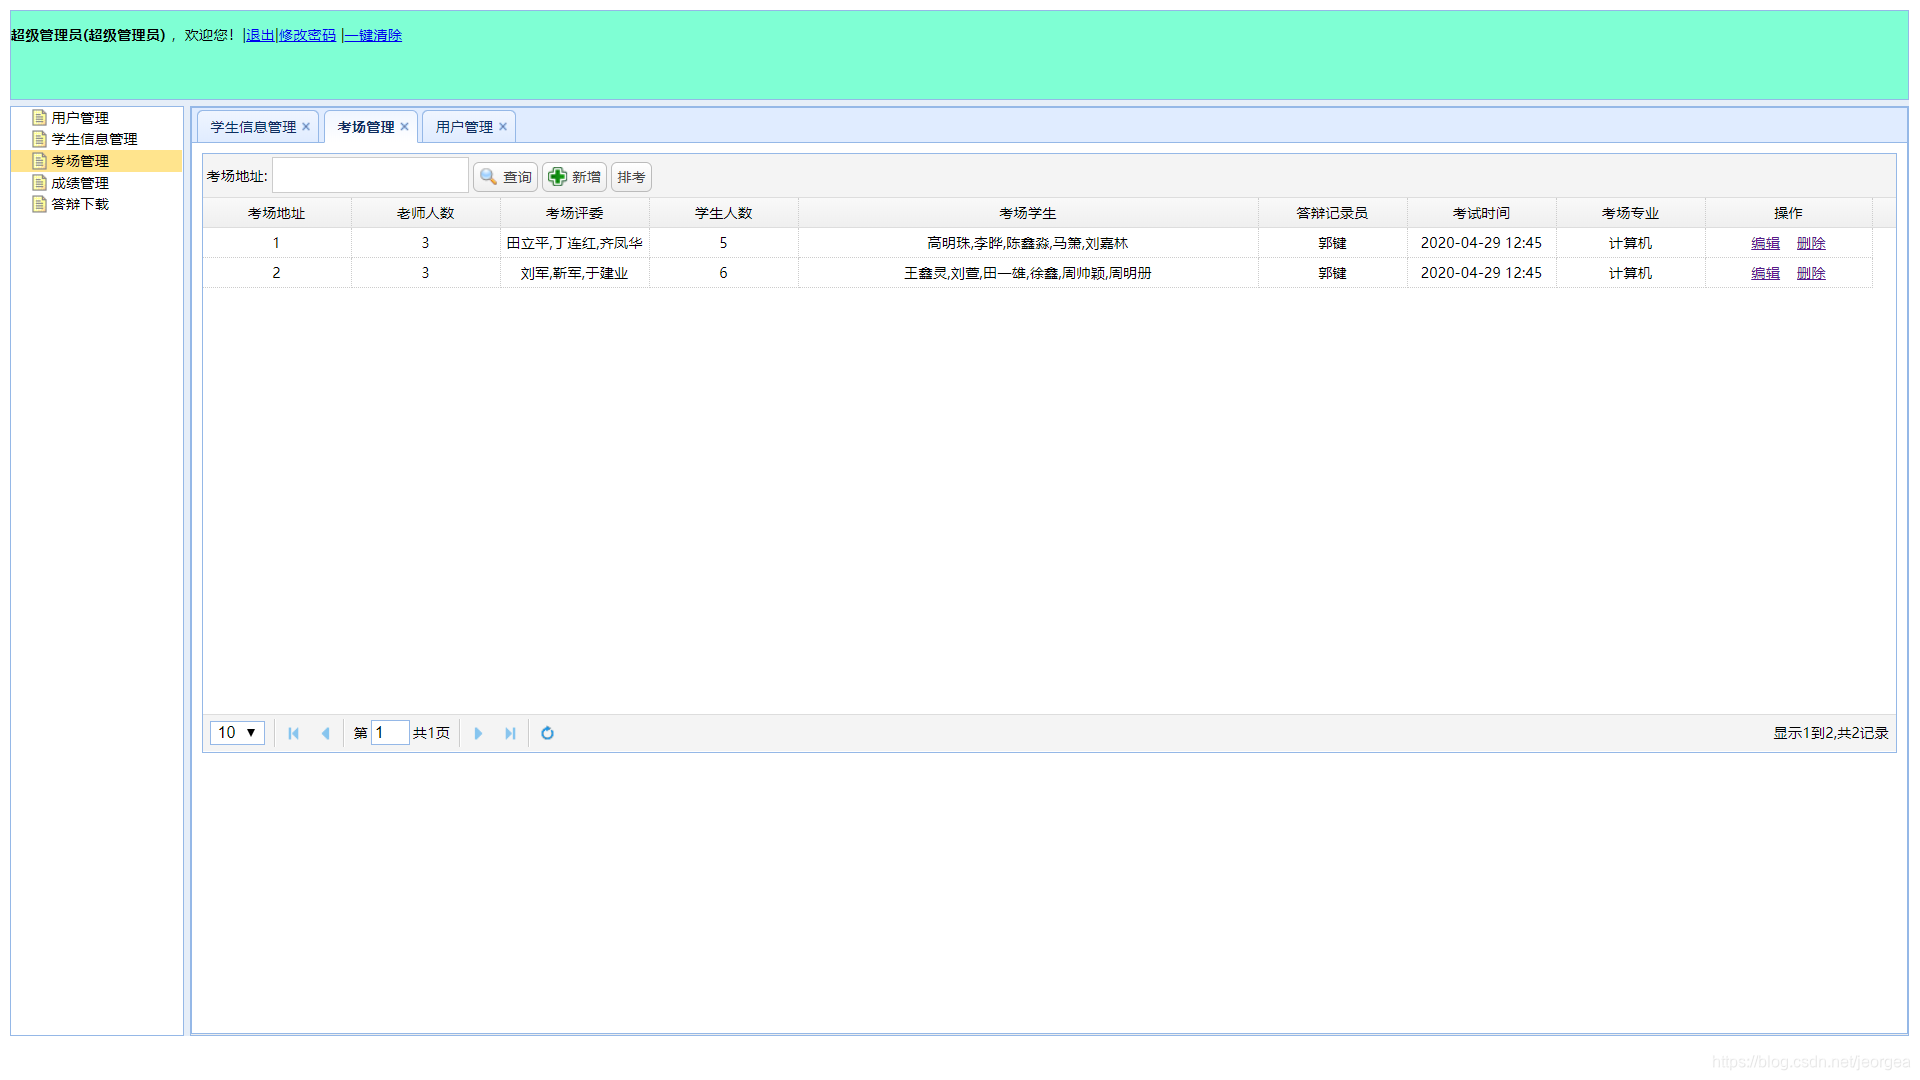Refresh the exam room table

coord(547,733)
